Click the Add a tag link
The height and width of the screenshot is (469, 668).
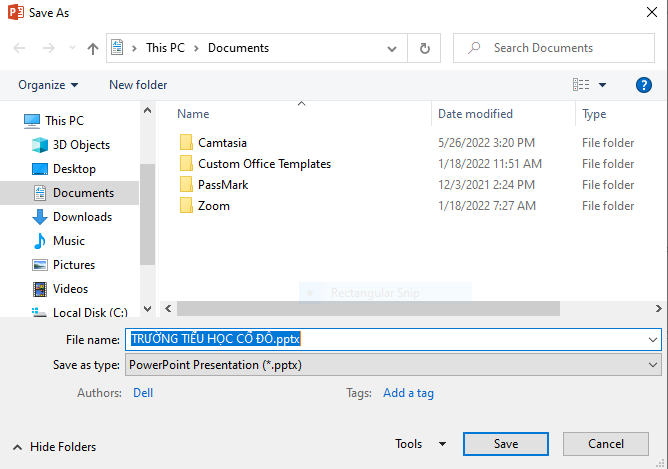(x=408, y=393)
